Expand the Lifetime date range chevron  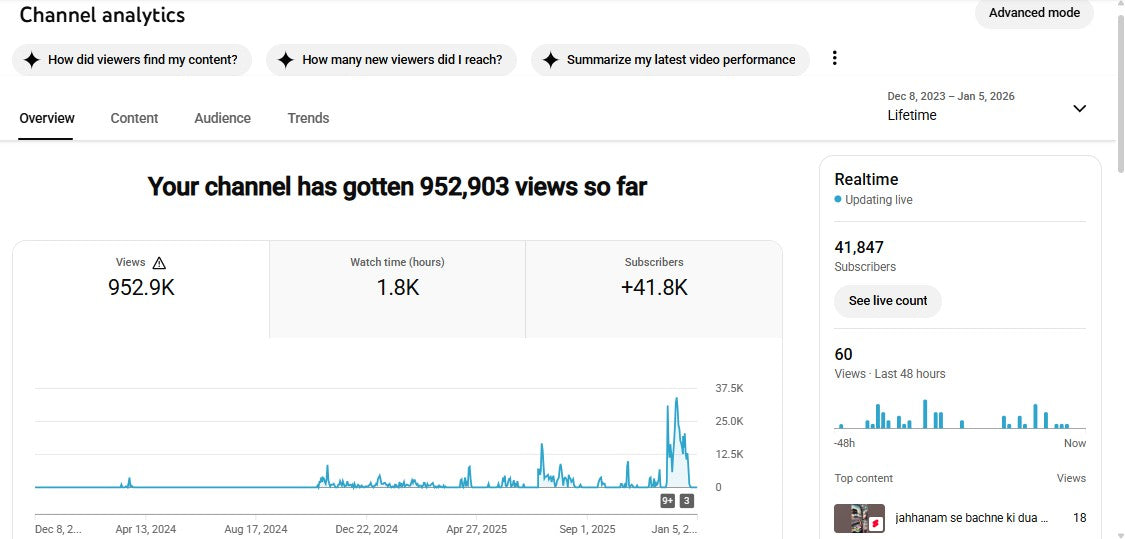1079,108
